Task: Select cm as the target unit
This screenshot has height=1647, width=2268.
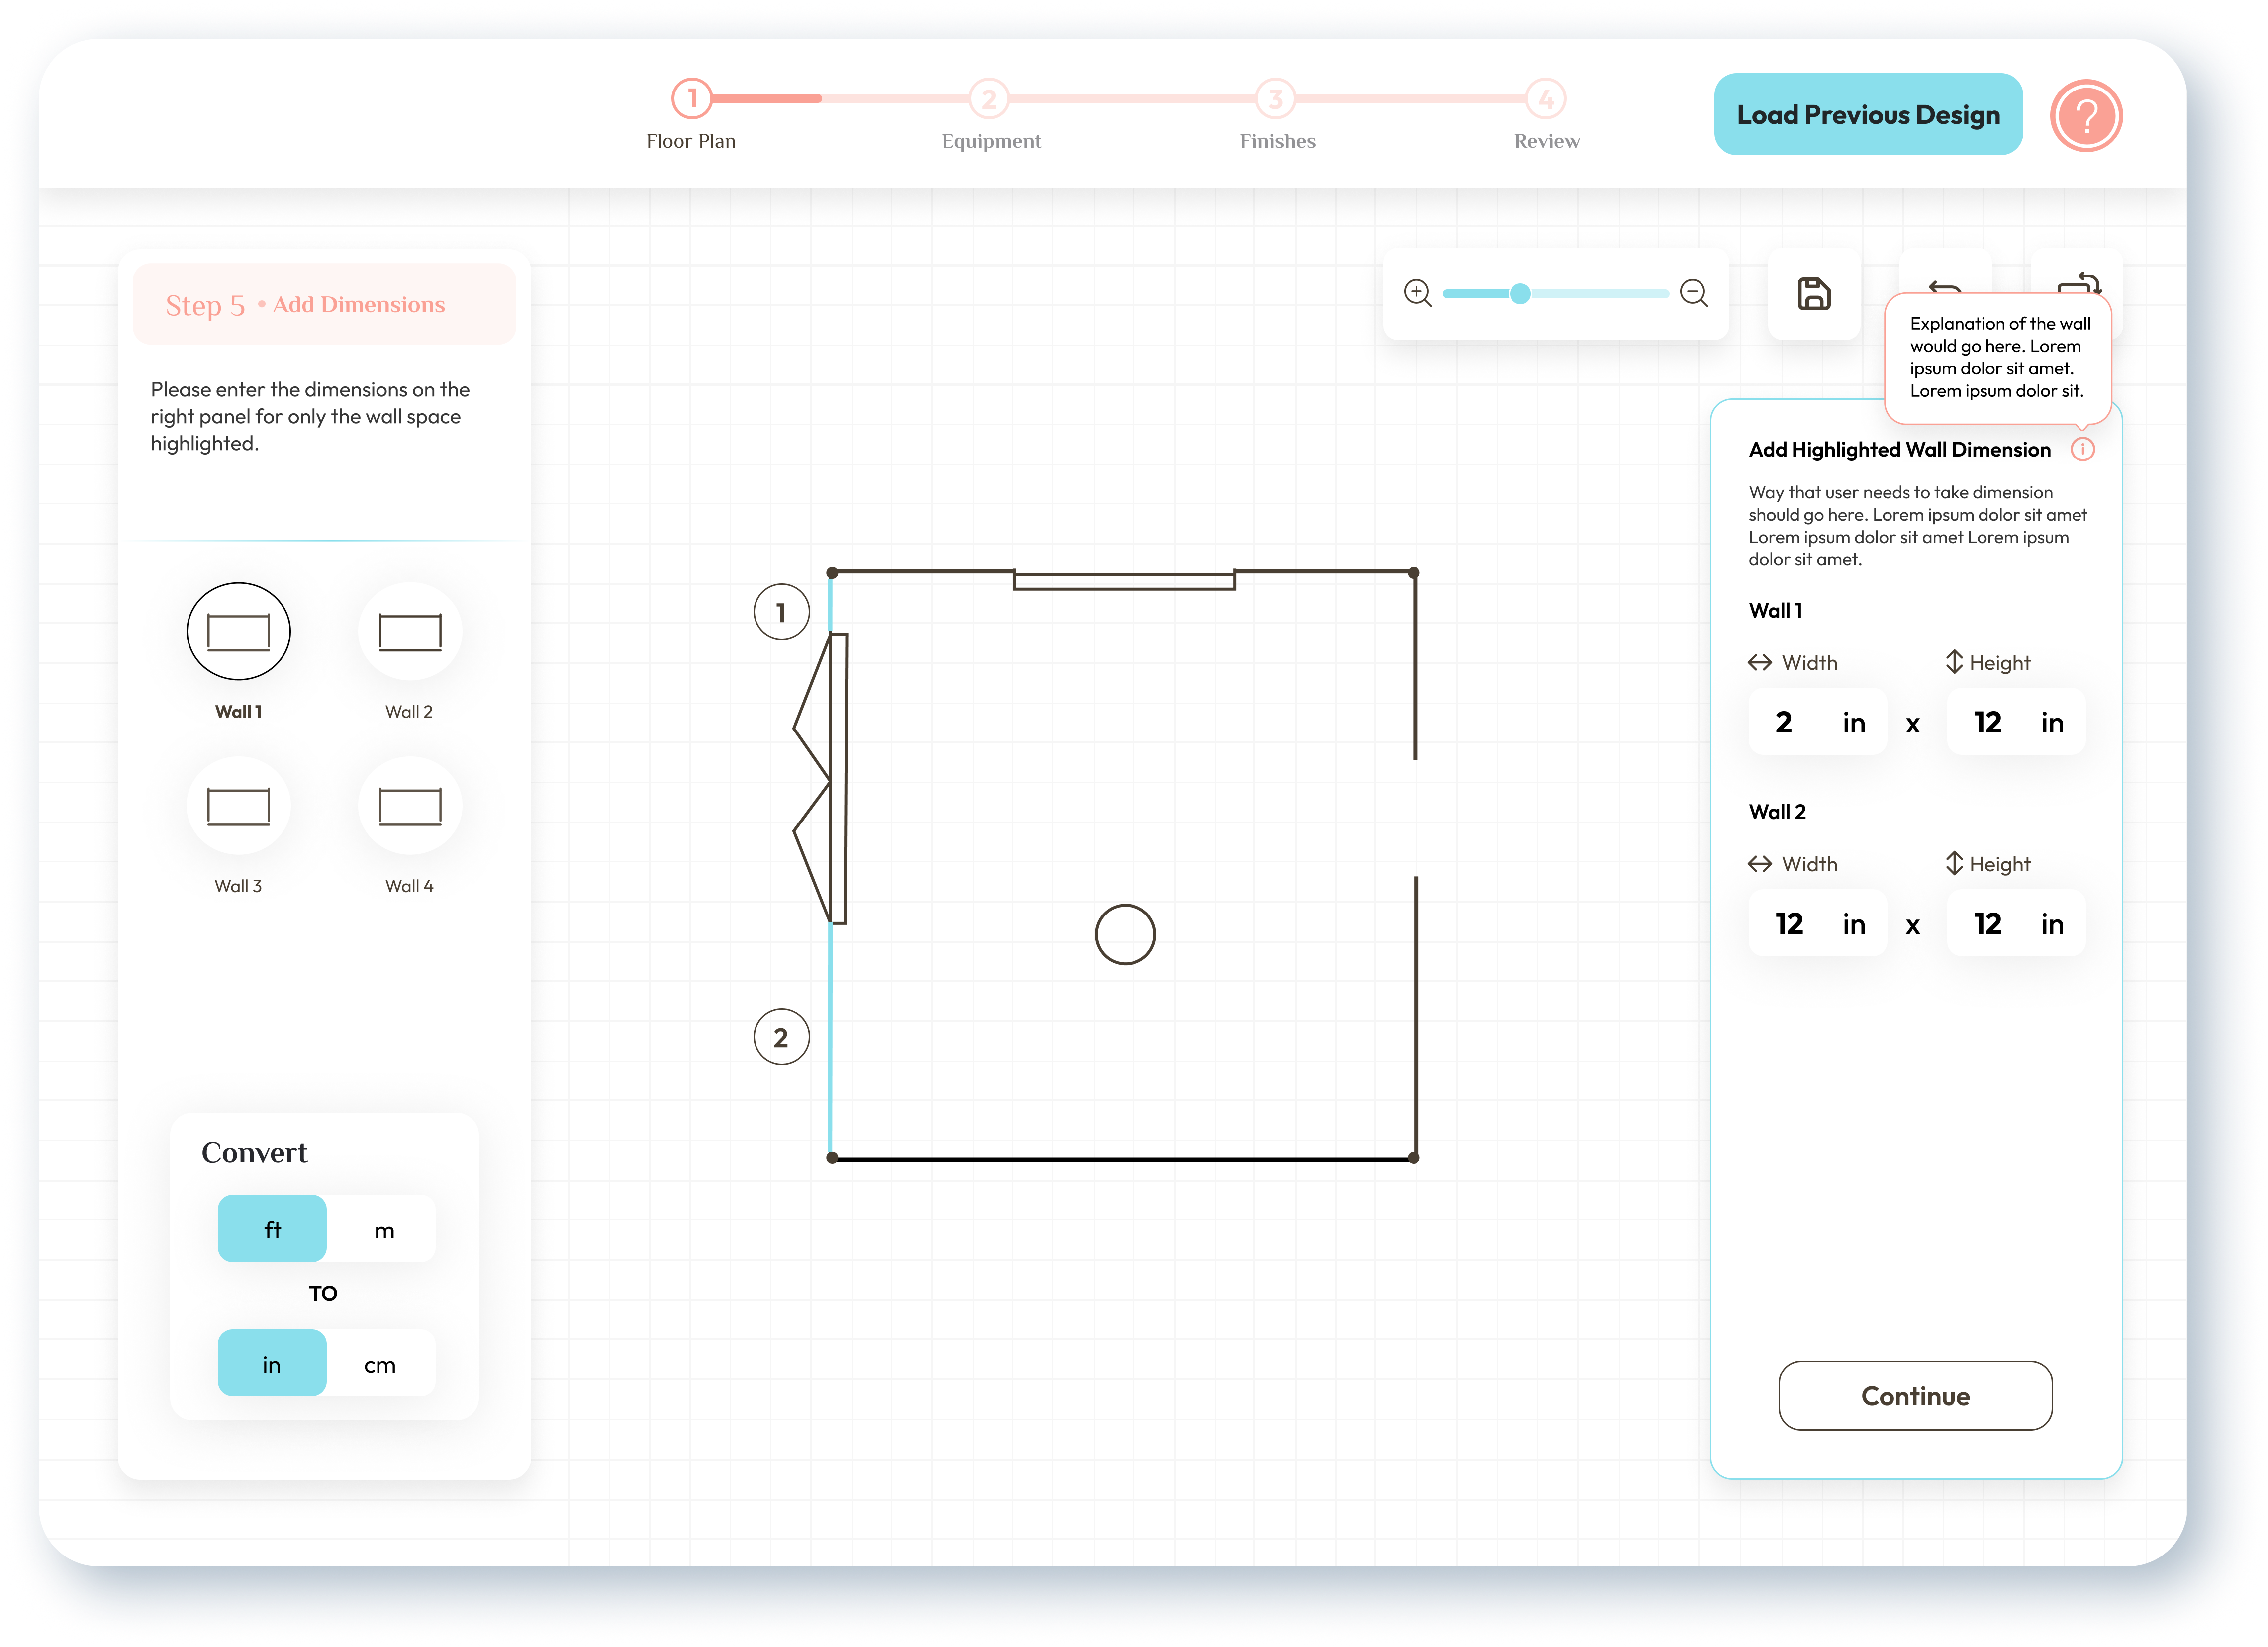Action: tap(381, 1363)
